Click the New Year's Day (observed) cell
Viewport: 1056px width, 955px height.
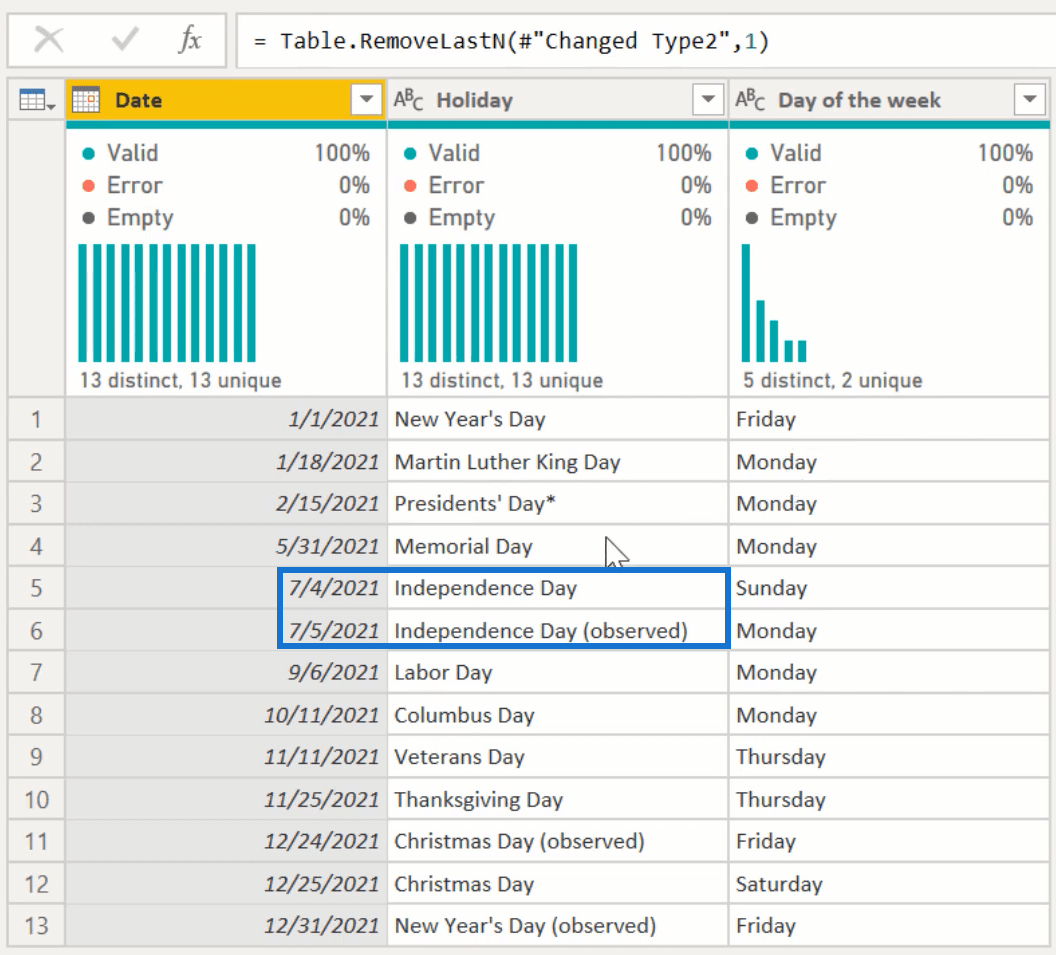click(x=558, y=926)
